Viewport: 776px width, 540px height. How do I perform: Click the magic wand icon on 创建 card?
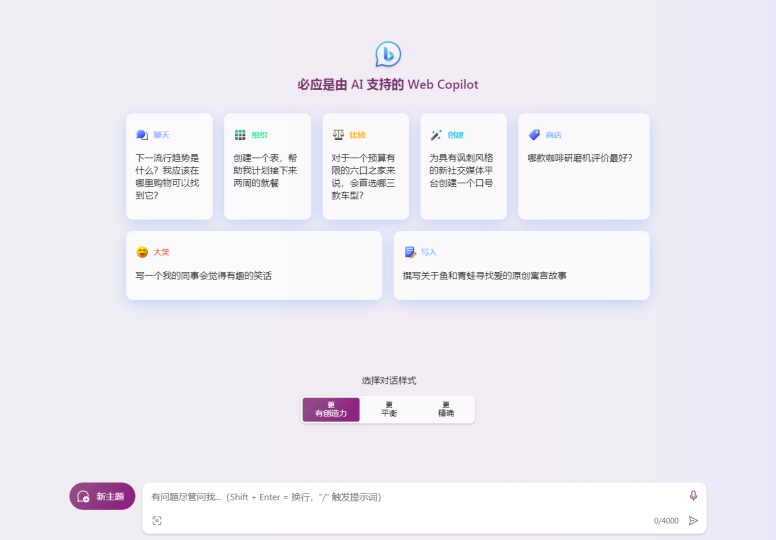pyautogui.click(x=436, y=135)
